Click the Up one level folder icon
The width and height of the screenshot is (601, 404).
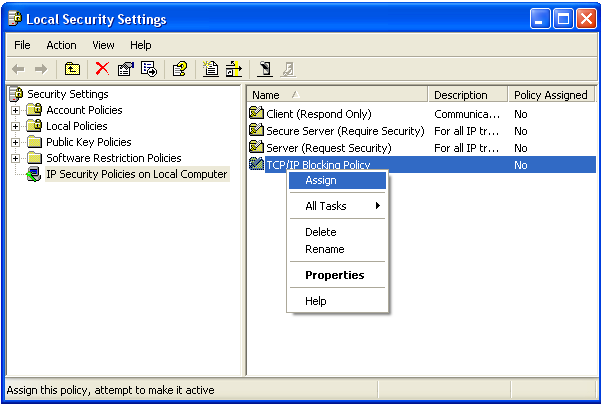pos(72,69)
